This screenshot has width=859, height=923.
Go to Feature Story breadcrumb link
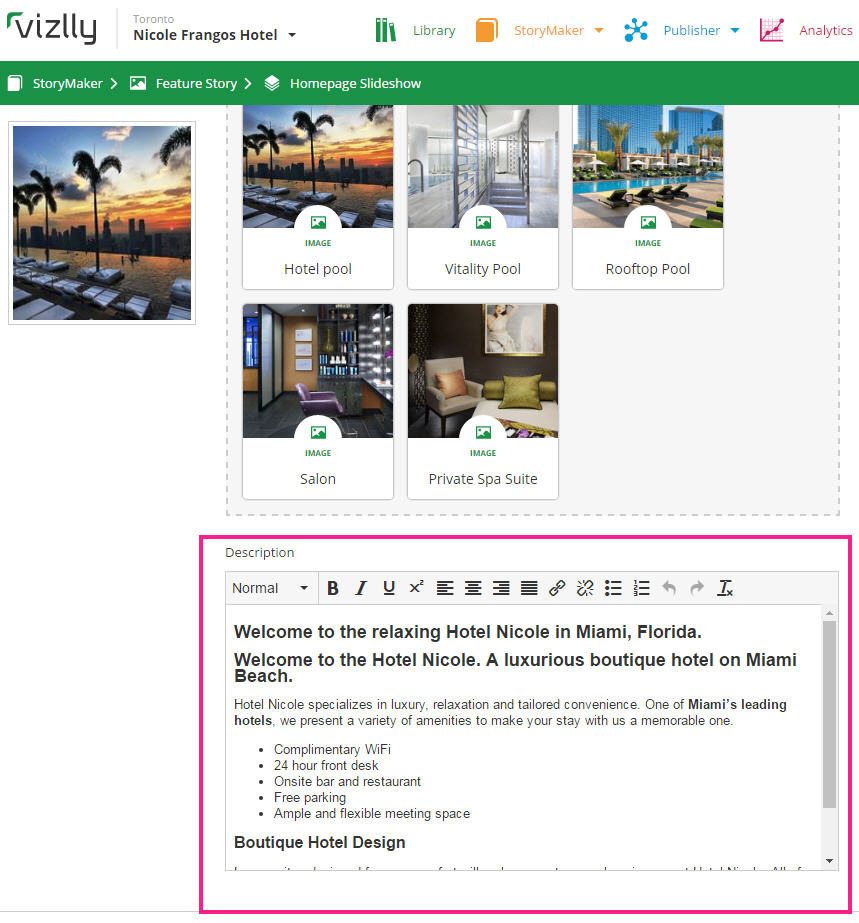[x=196, y=84]
